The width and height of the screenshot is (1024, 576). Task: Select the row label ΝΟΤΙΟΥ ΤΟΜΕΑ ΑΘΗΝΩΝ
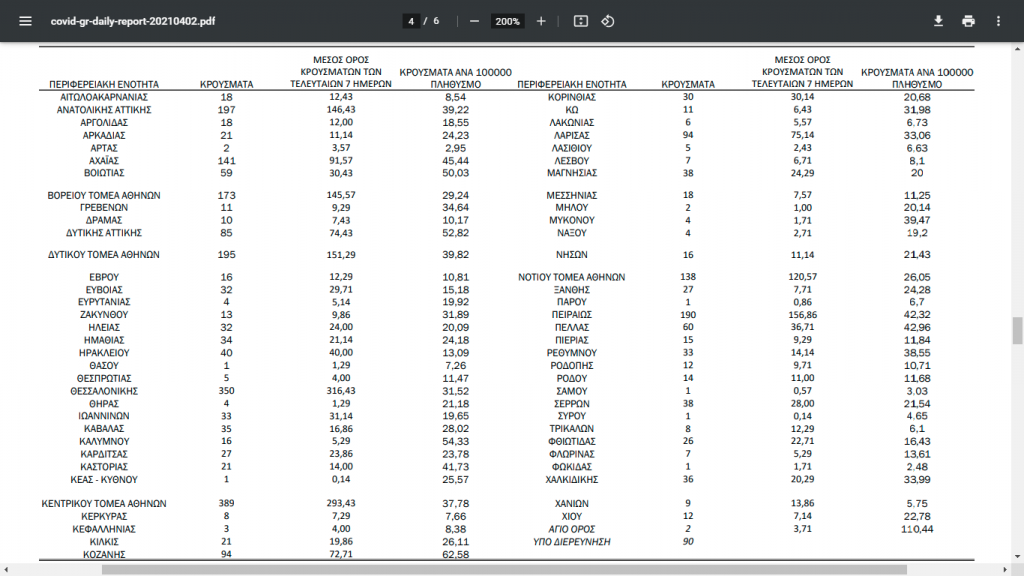pyautogui.click(x=571, y=277)
